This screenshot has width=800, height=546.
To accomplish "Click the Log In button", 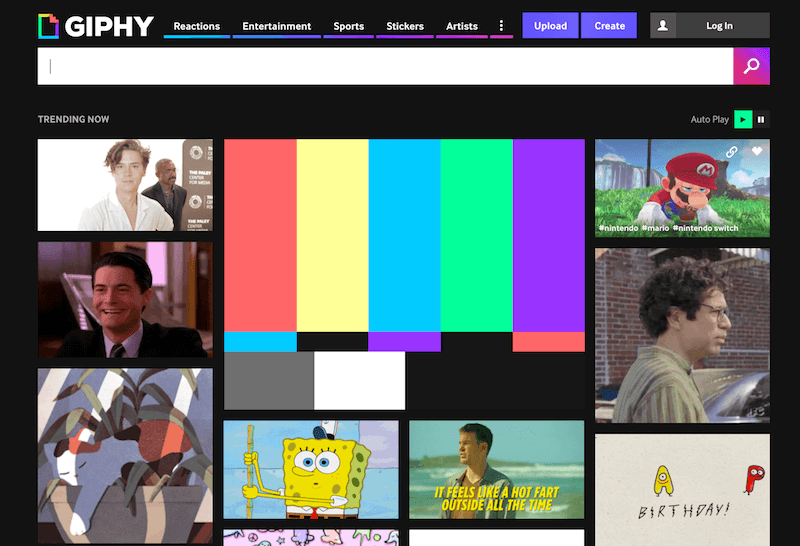I will coord(719,26).
